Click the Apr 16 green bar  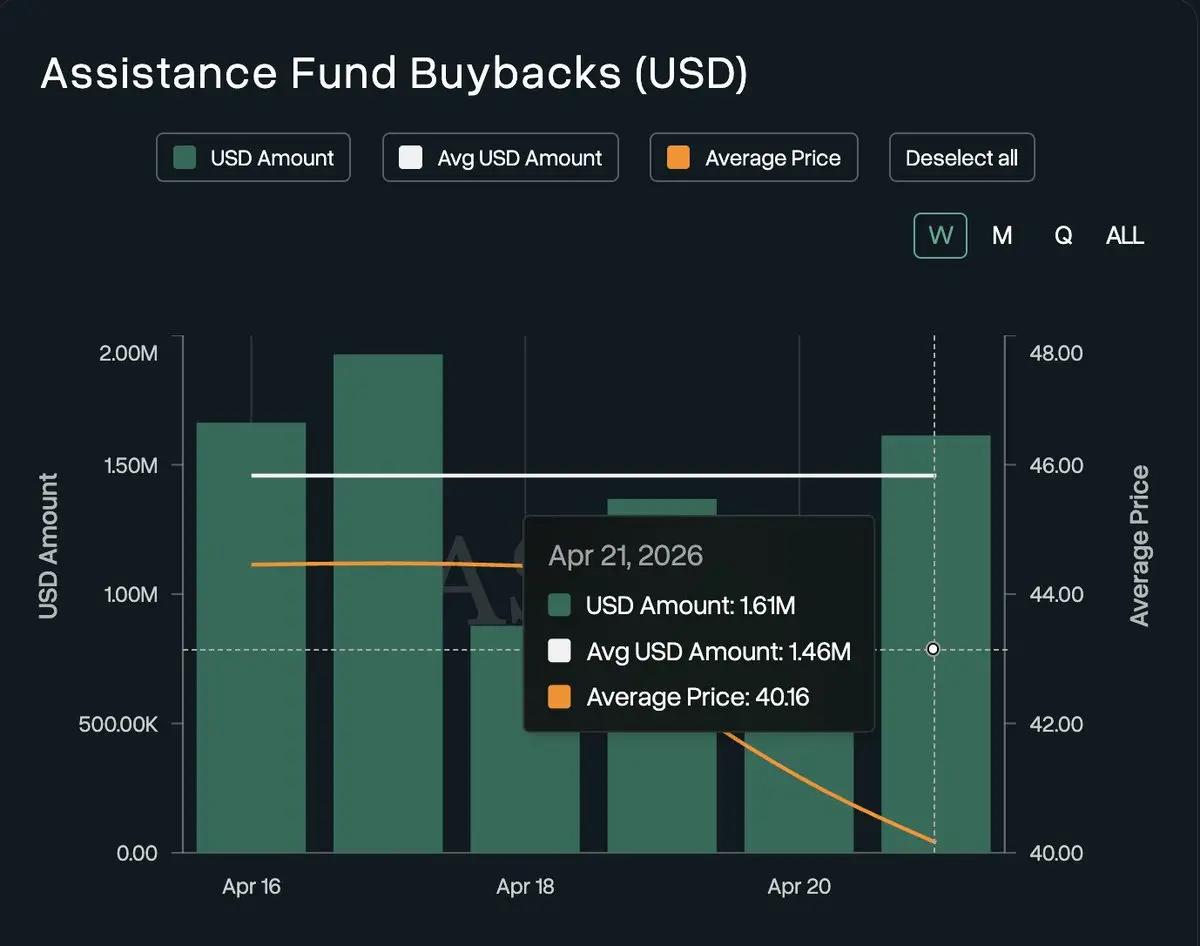pyautogui.click(x=251, y=640)
